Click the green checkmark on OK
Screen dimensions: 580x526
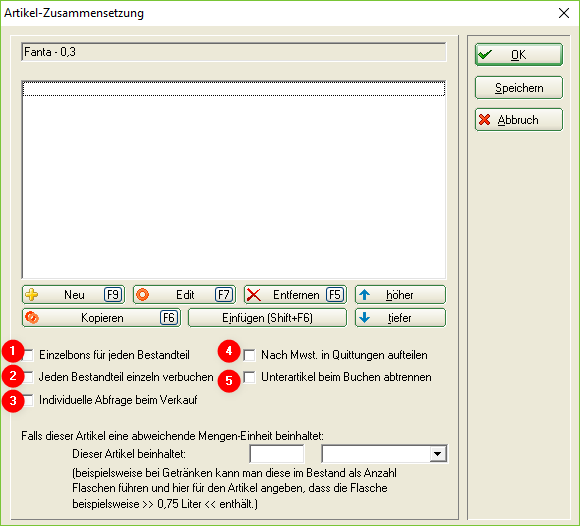pos(485,55)
